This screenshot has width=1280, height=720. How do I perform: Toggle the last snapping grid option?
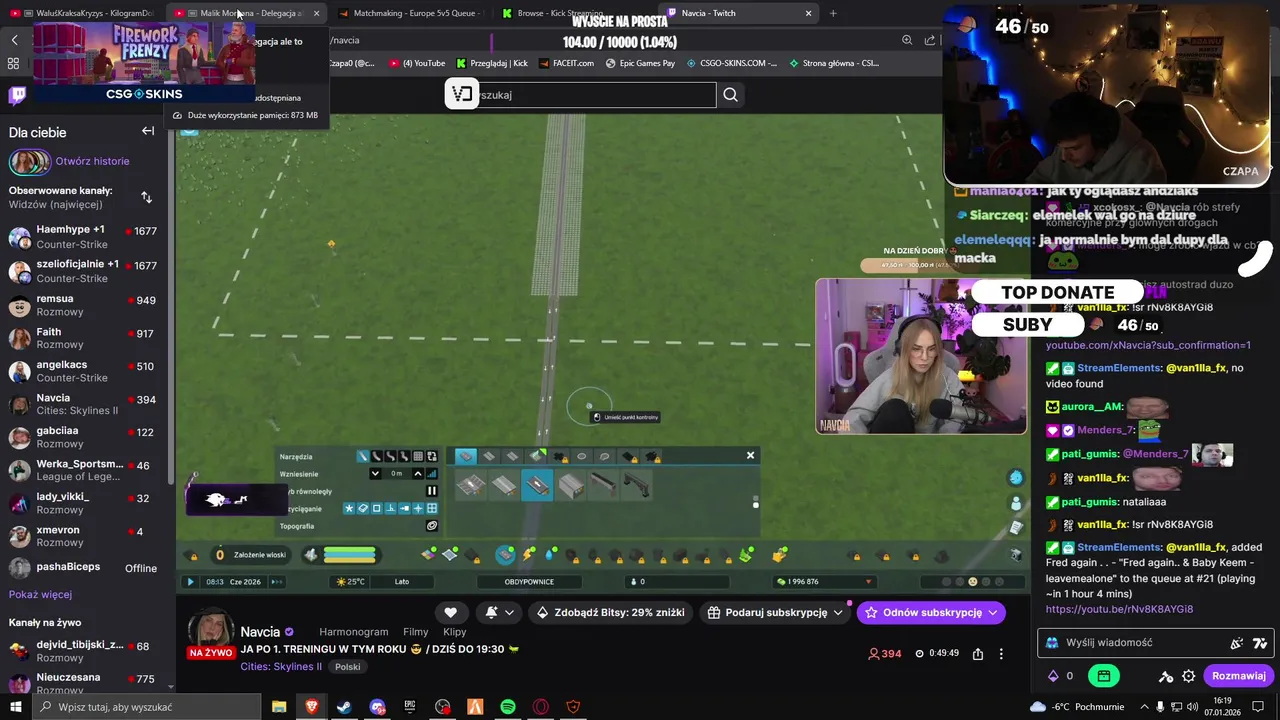[x=432, y=508]
